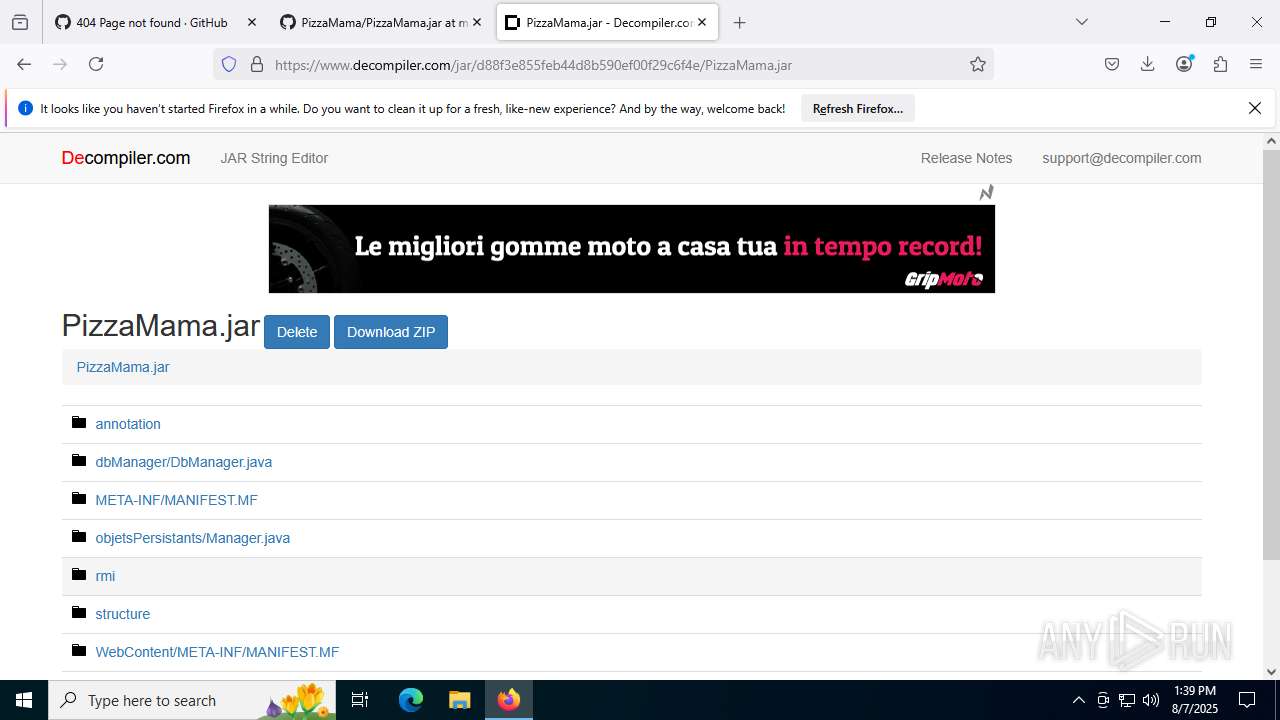1280x720 pixels.
Task: Go forward one page
Action: 60,64
